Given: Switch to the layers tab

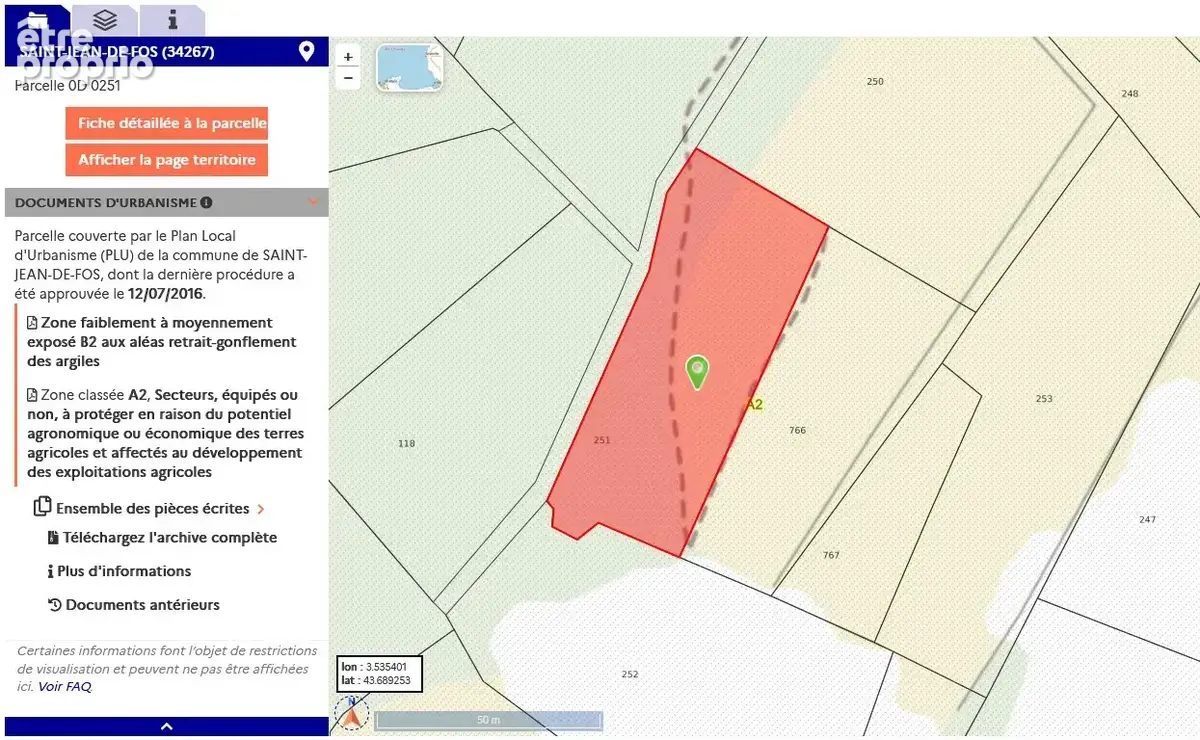Looking at the screenshot, I should point(104,19).
